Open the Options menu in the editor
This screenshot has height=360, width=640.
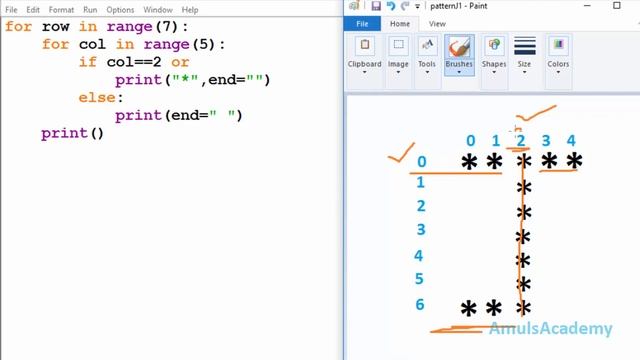click(x=120, y=9)
